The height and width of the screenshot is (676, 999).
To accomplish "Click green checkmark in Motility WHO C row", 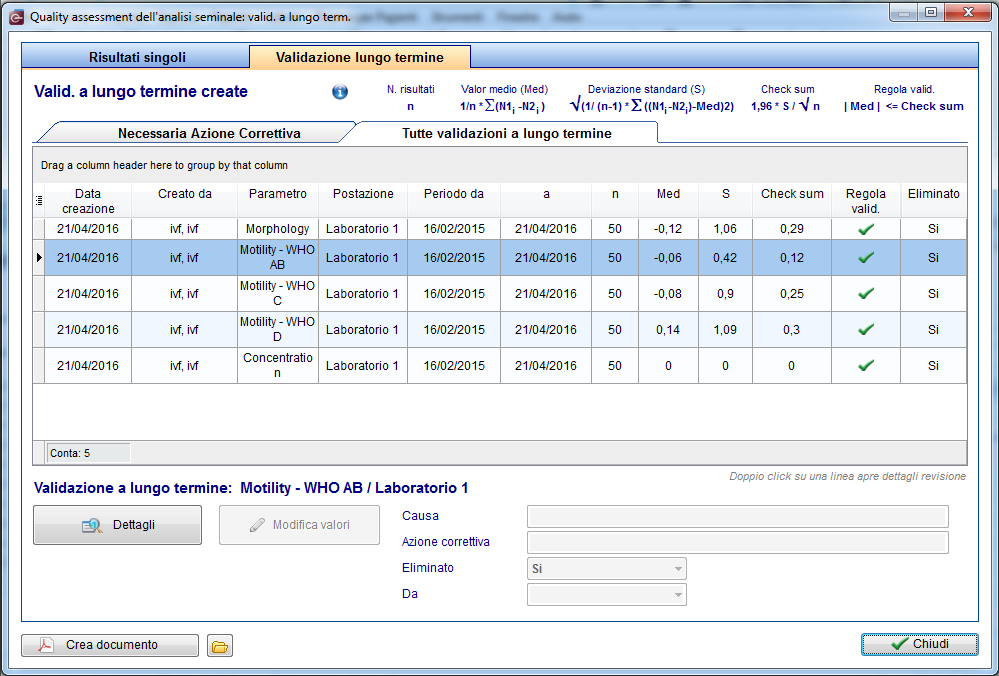I will tap(866, 294).
